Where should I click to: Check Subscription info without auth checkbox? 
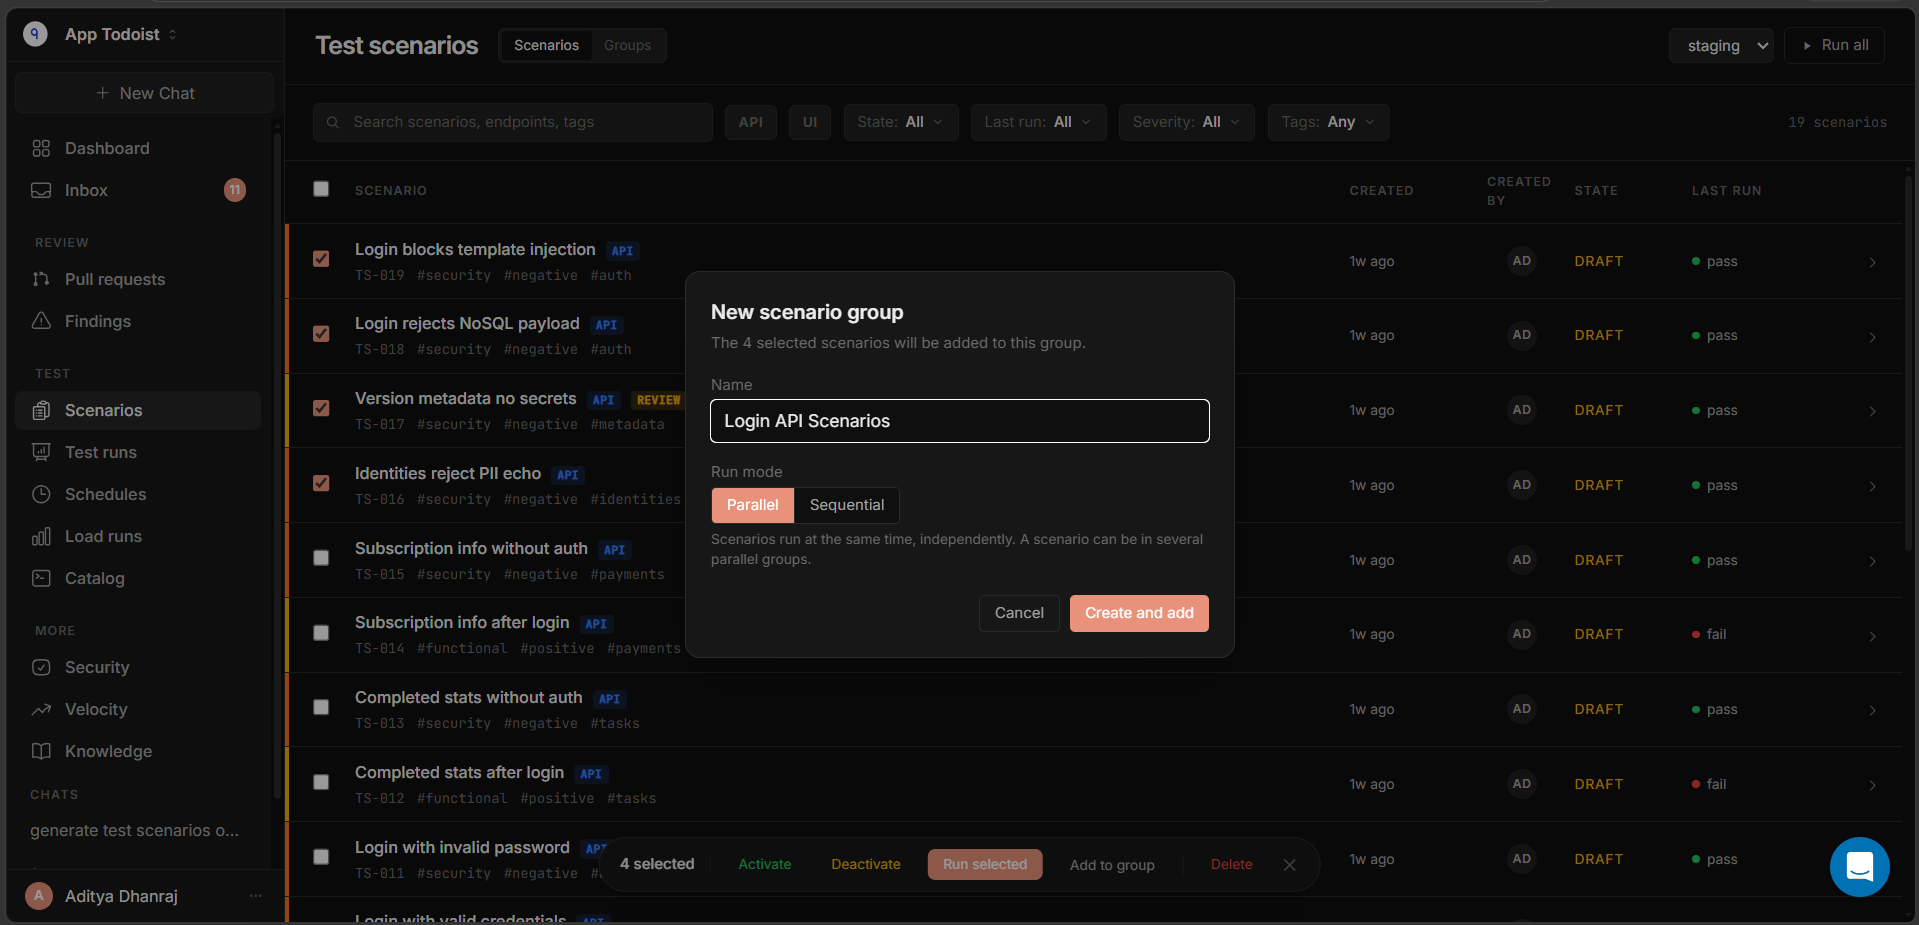(321, 558)
